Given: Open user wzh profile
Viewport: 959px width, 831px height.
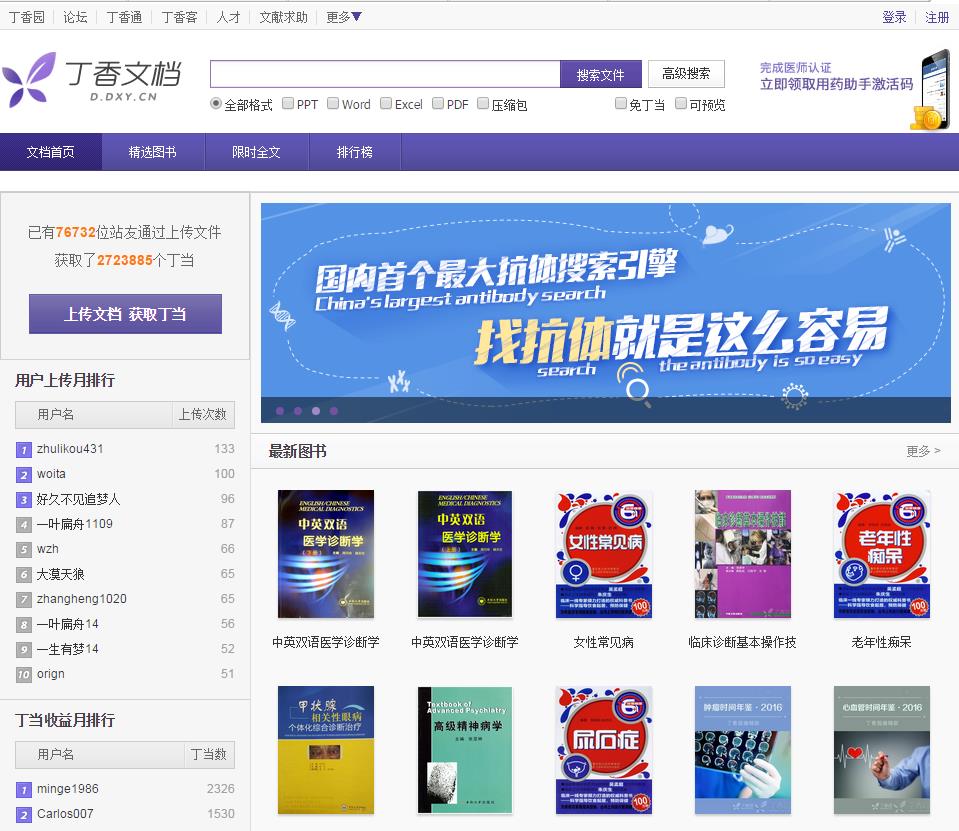Looking at the screenshot, I should pos(48,549).
